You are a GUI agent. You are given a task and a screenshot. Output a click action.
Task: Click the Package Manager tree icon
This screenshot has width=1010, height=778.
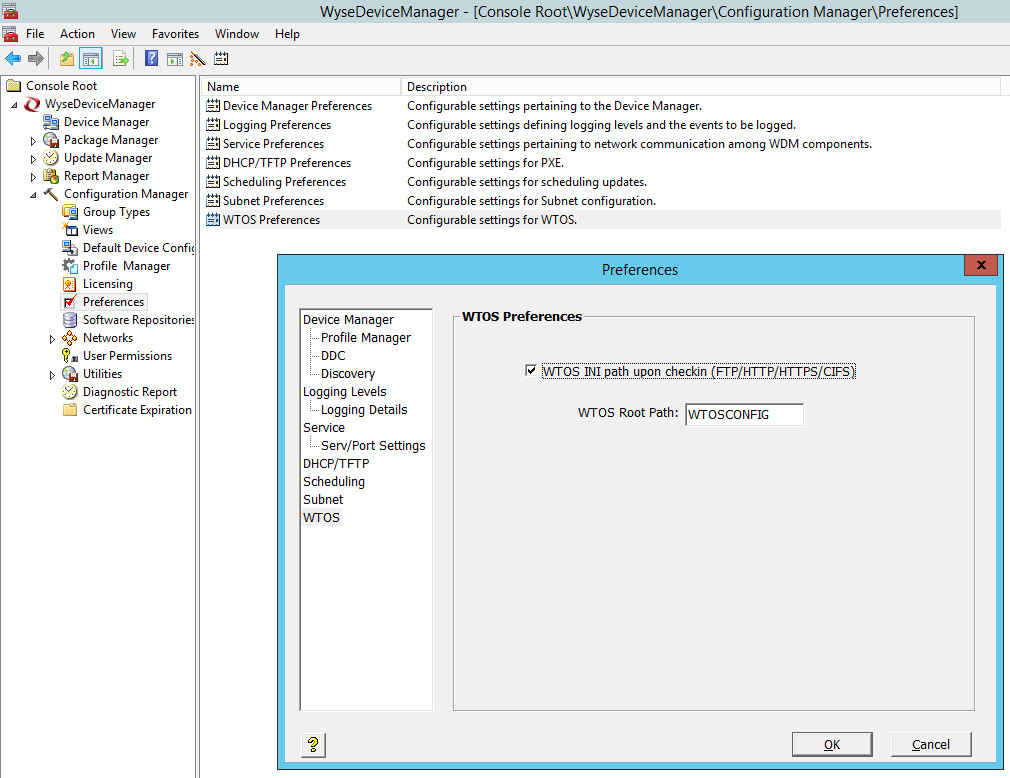pyautogui.click(x=51, y=140)
